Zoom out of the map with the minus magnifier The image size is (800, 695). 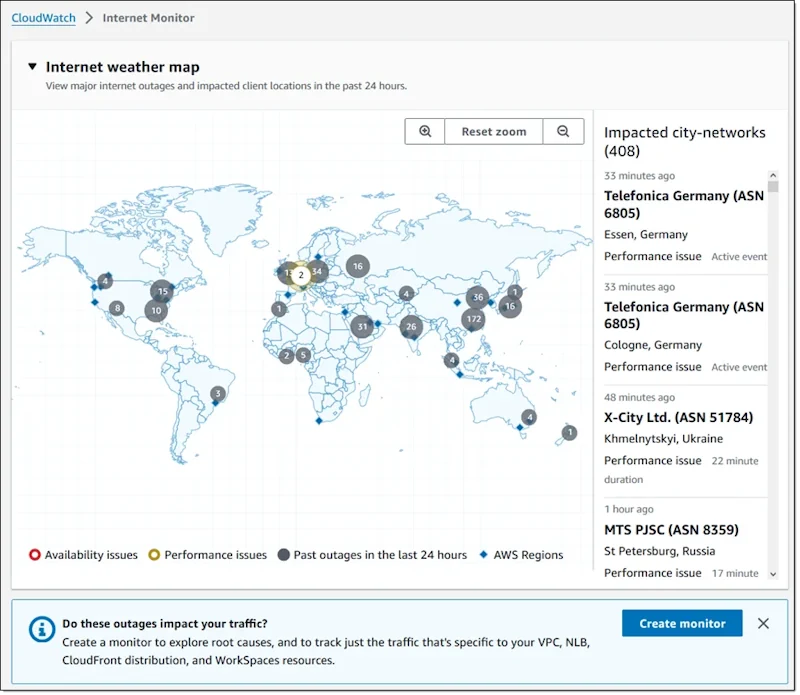(x=563, y=132)
